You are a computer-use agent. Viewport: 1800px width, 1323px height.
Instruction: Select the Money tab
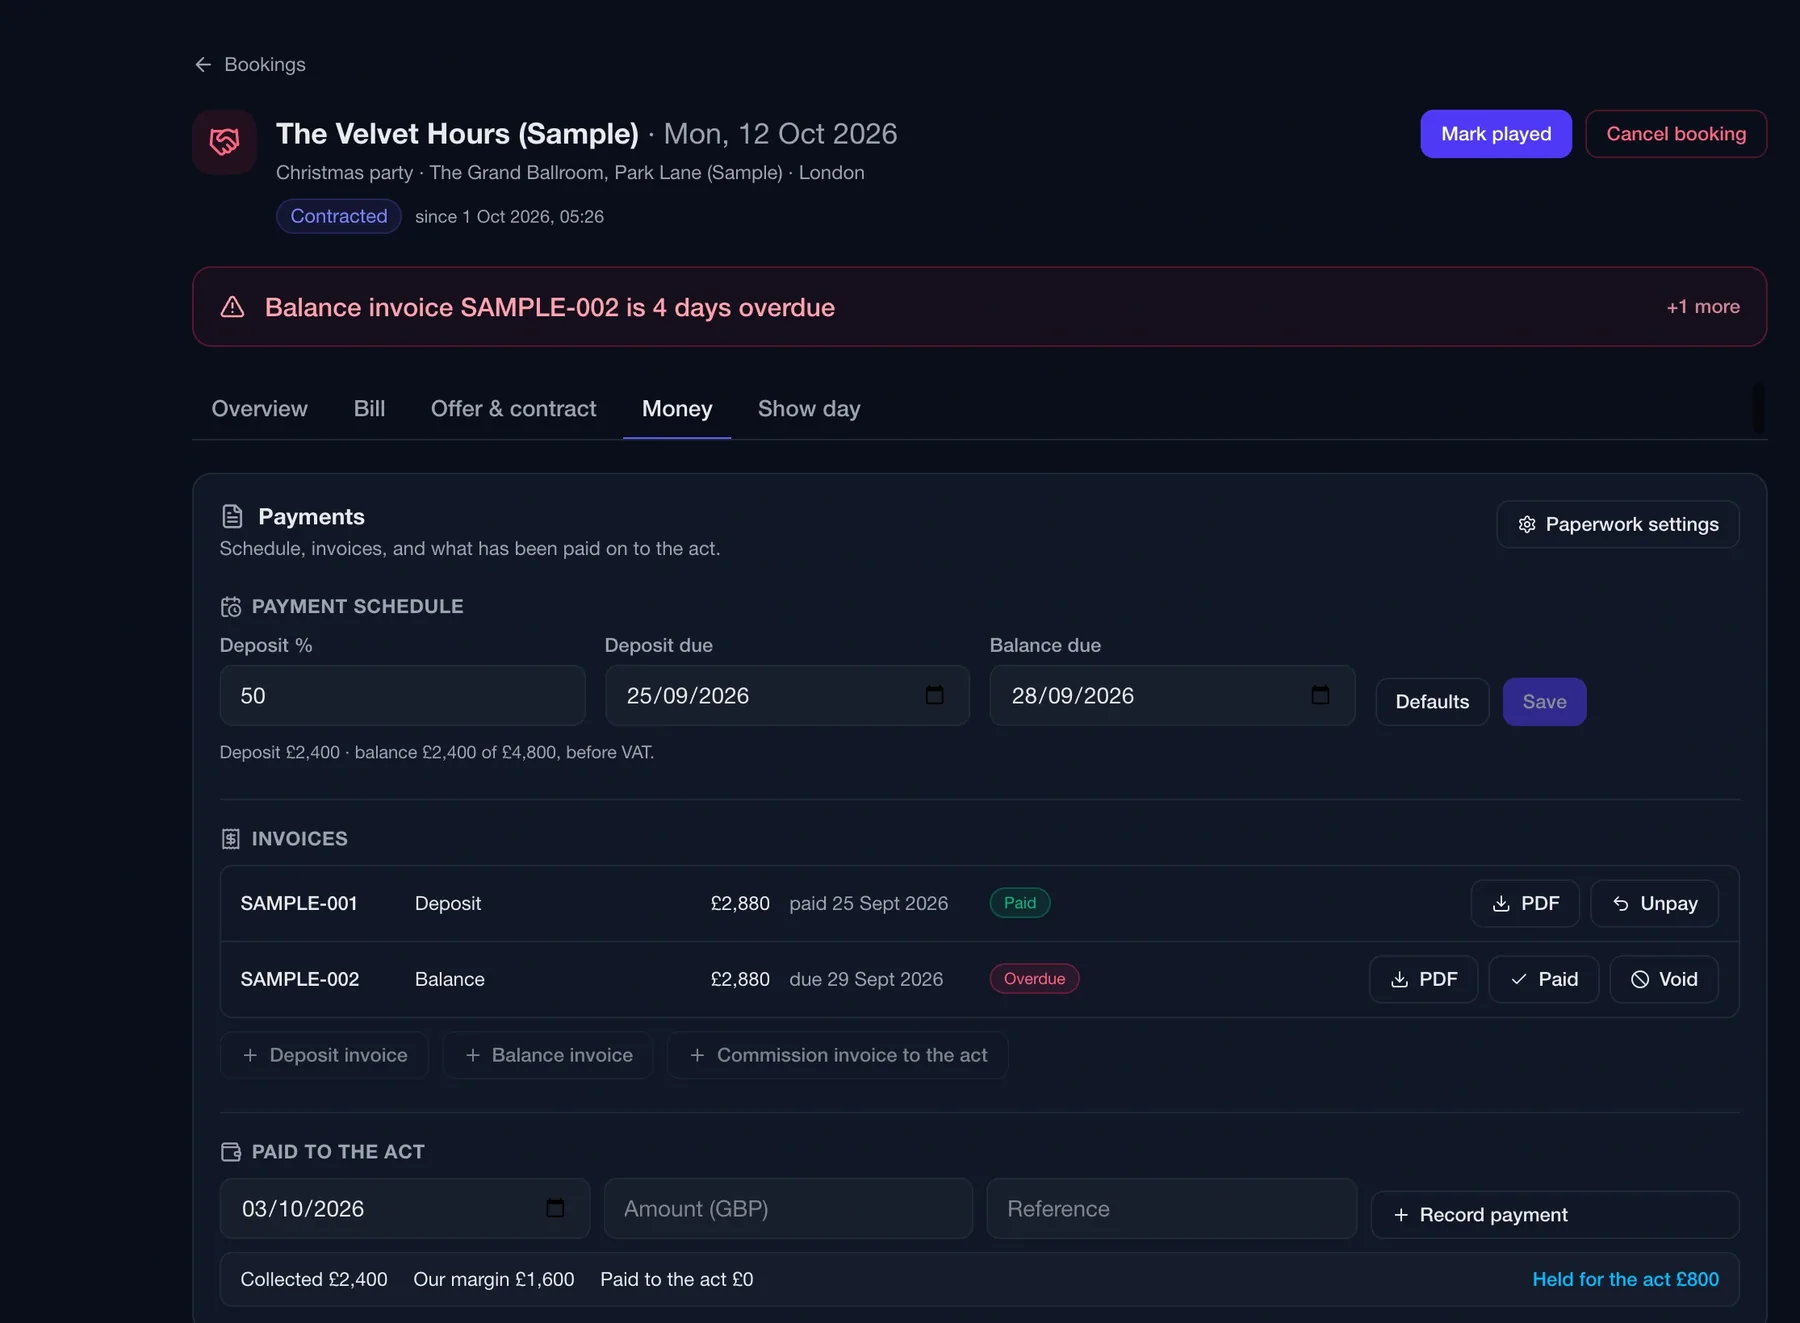pyautogui.click(x=677, y=409)
